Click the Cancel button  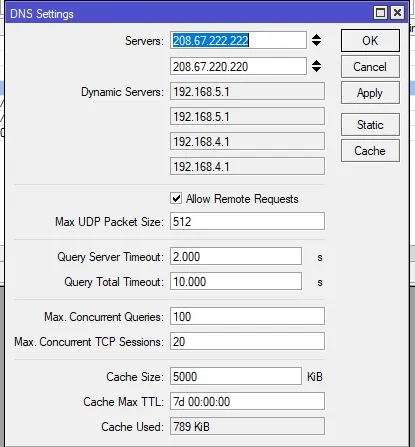pyautogui.click(x=370, y=67)
